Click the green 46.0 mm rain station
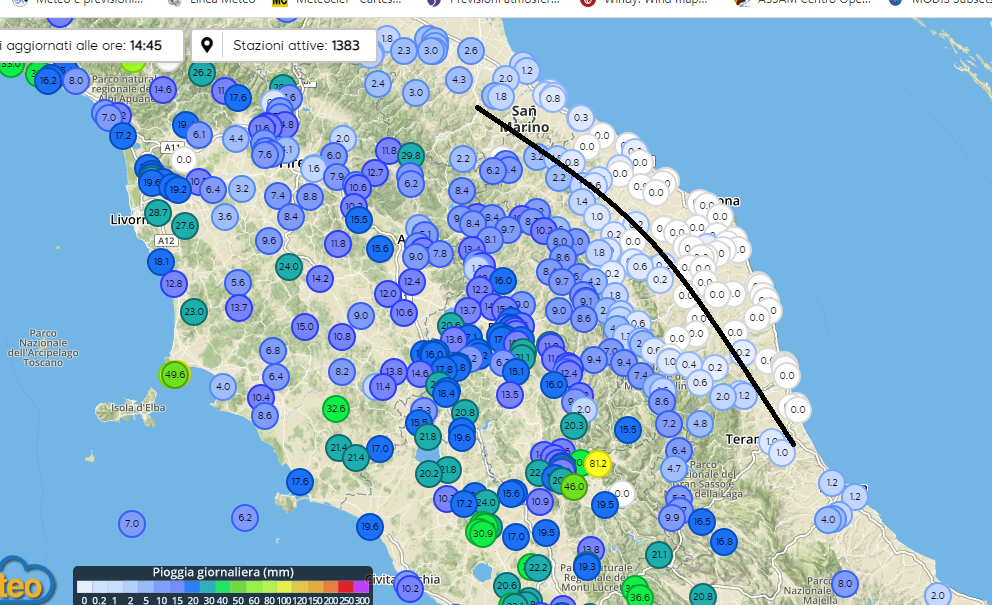Viewport: 992px width, 605px height. click(574, 487)
